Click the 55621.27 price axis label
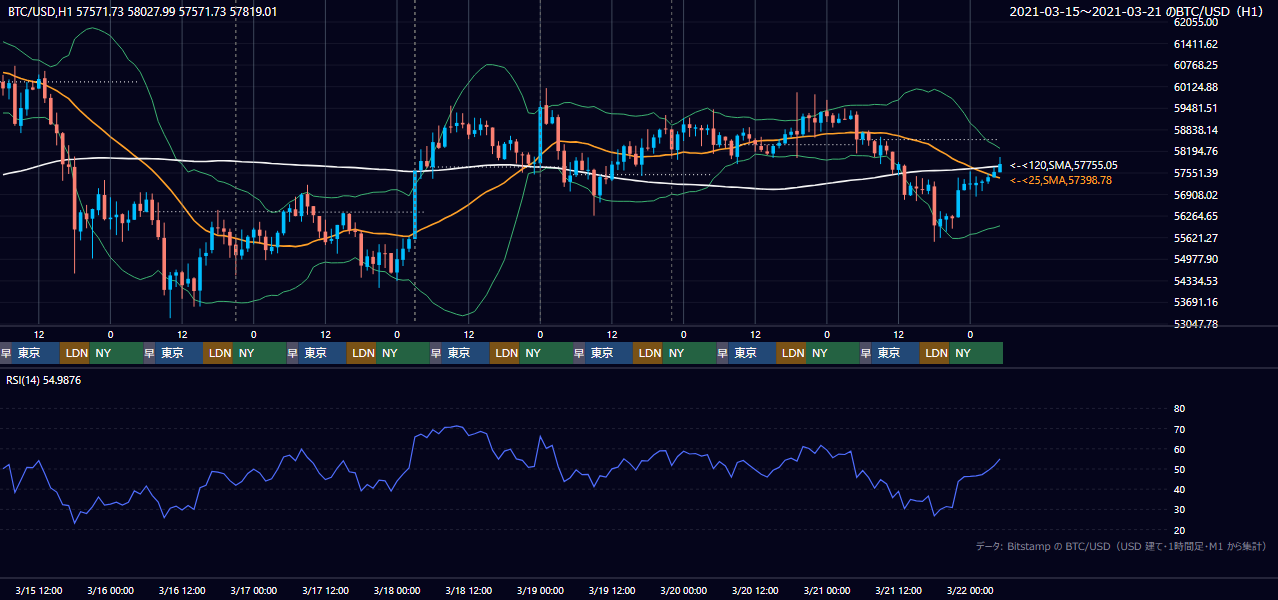Image resolution: width=1278 pixels, height=600 pixels. coord(1195,238)
